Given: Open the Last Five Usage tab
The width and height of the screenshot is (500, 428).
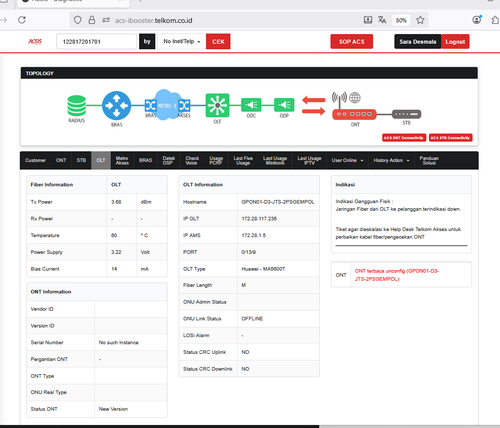Looking at the screenshot, I should click(x=243, y=160).
